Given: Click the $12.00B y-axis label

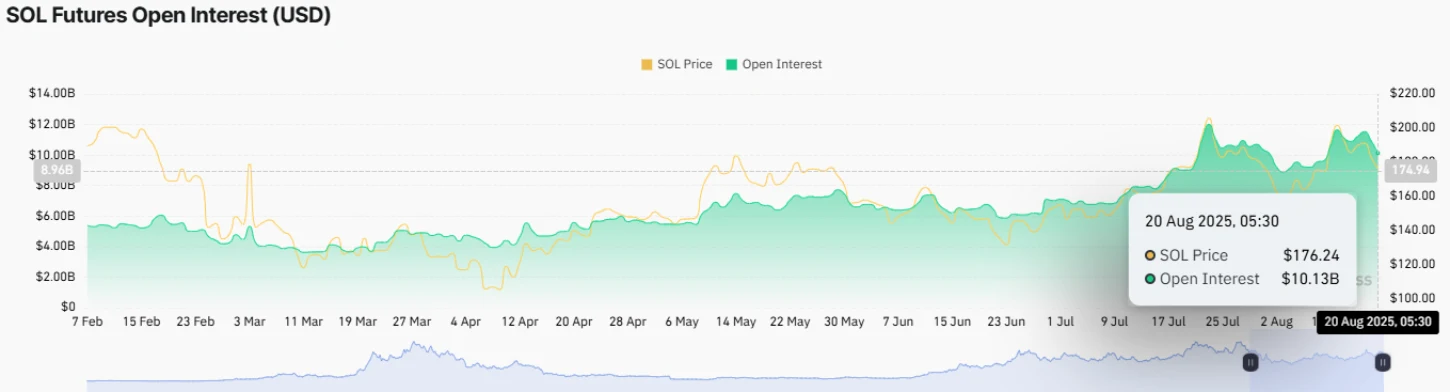Looking at the screenshot, I should tap(53, 124).
